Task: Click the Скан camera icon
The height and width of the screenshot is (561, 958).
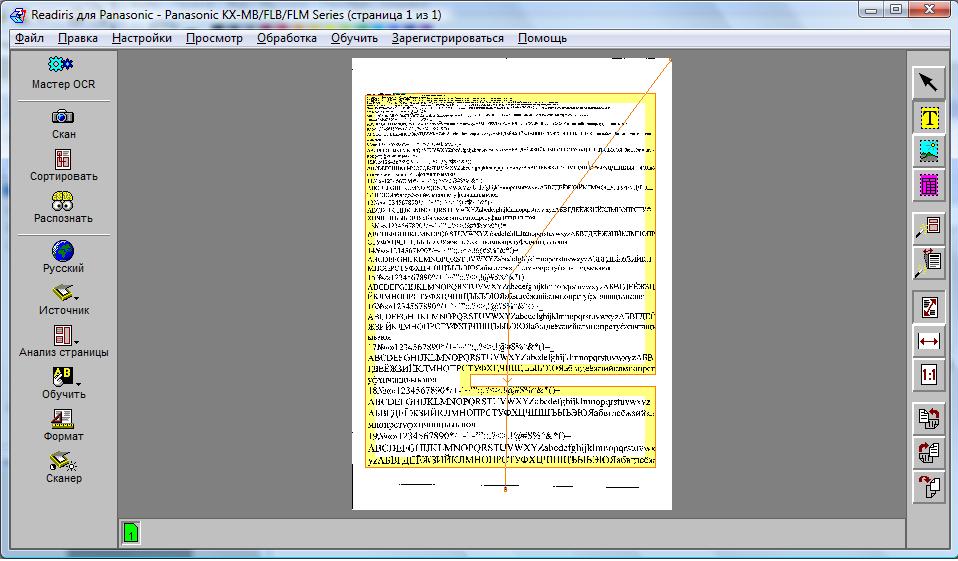Action: [x=63, y=117]
